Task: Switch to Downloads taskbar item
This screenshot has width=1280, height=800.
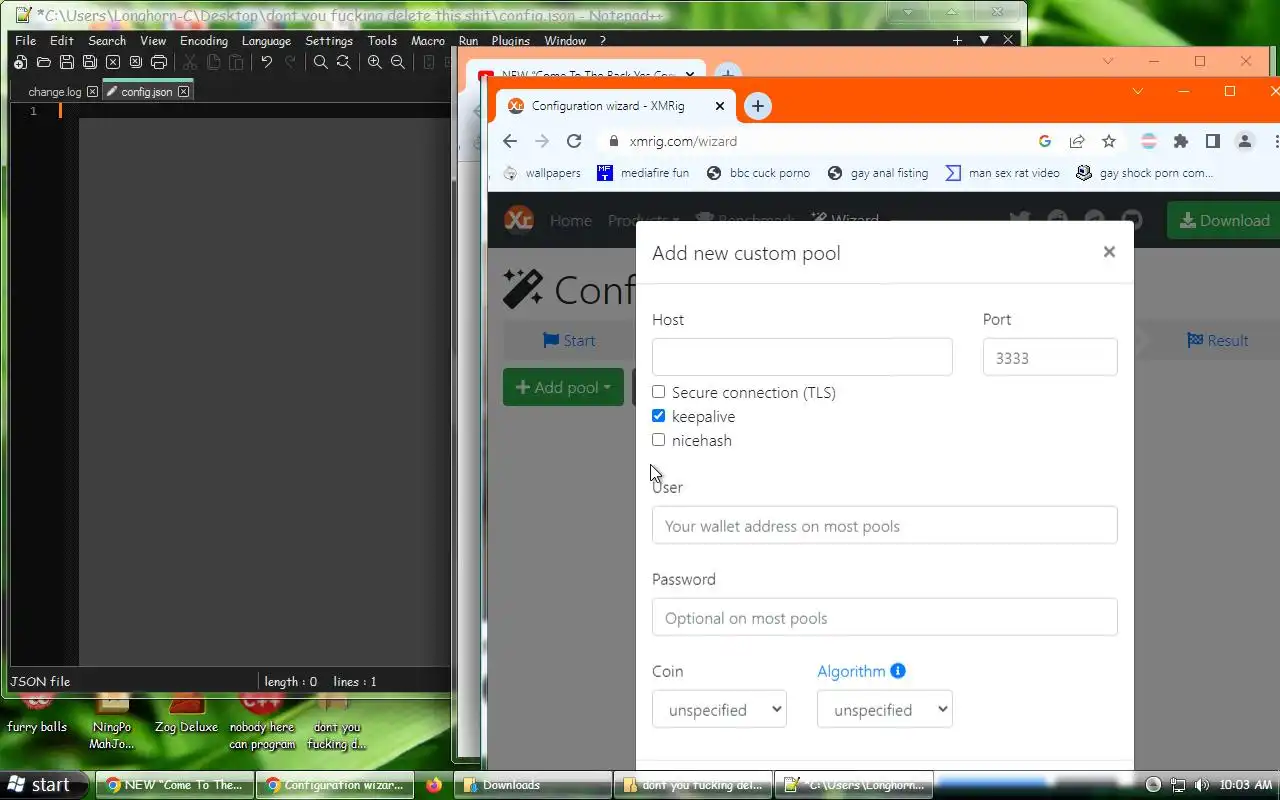Action: click(532, 785)
